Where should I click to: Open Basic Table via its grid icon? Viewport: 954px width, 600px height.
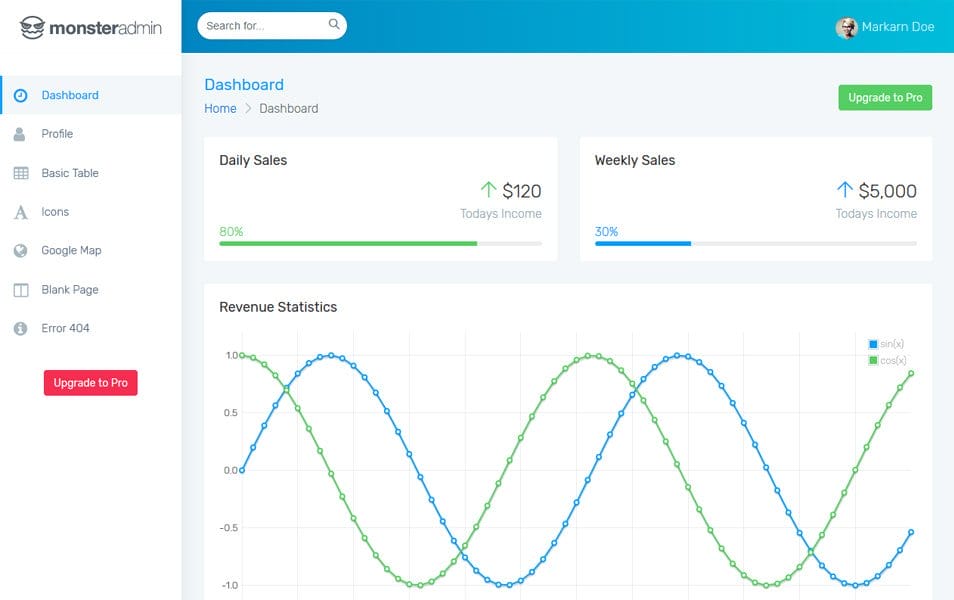(22, 172)
